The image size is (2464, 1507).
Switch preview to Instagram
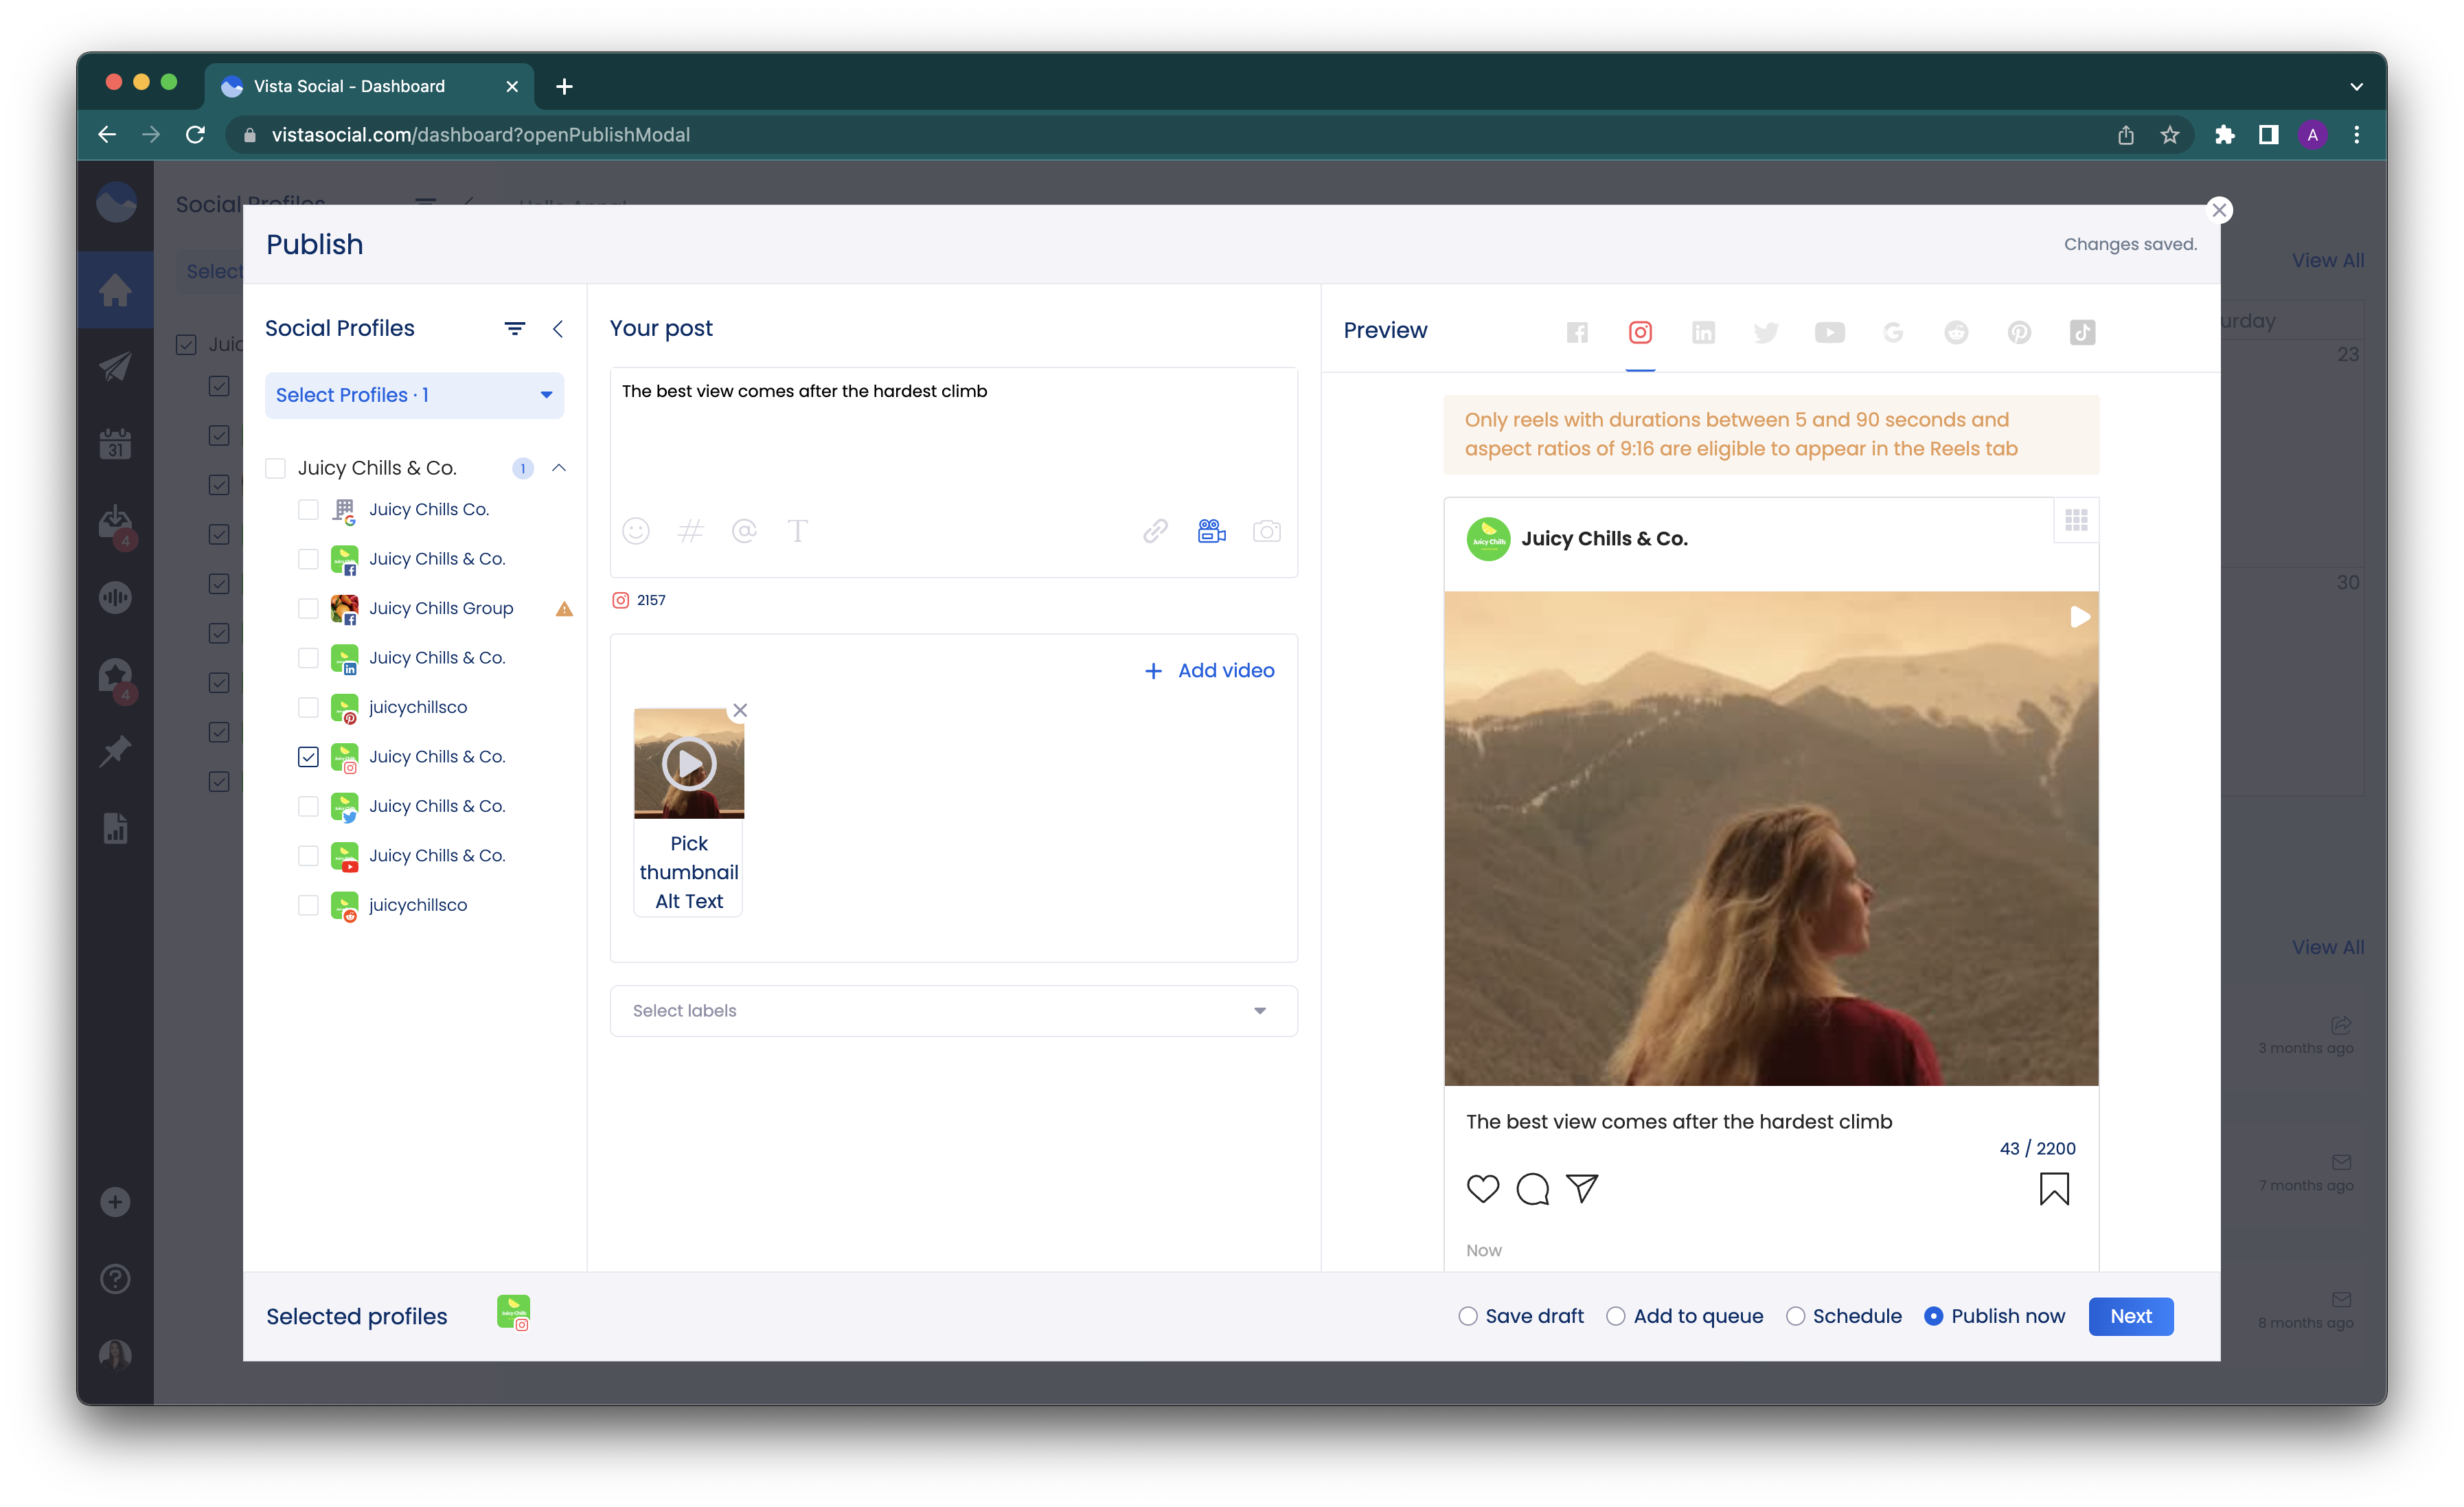1640,332
